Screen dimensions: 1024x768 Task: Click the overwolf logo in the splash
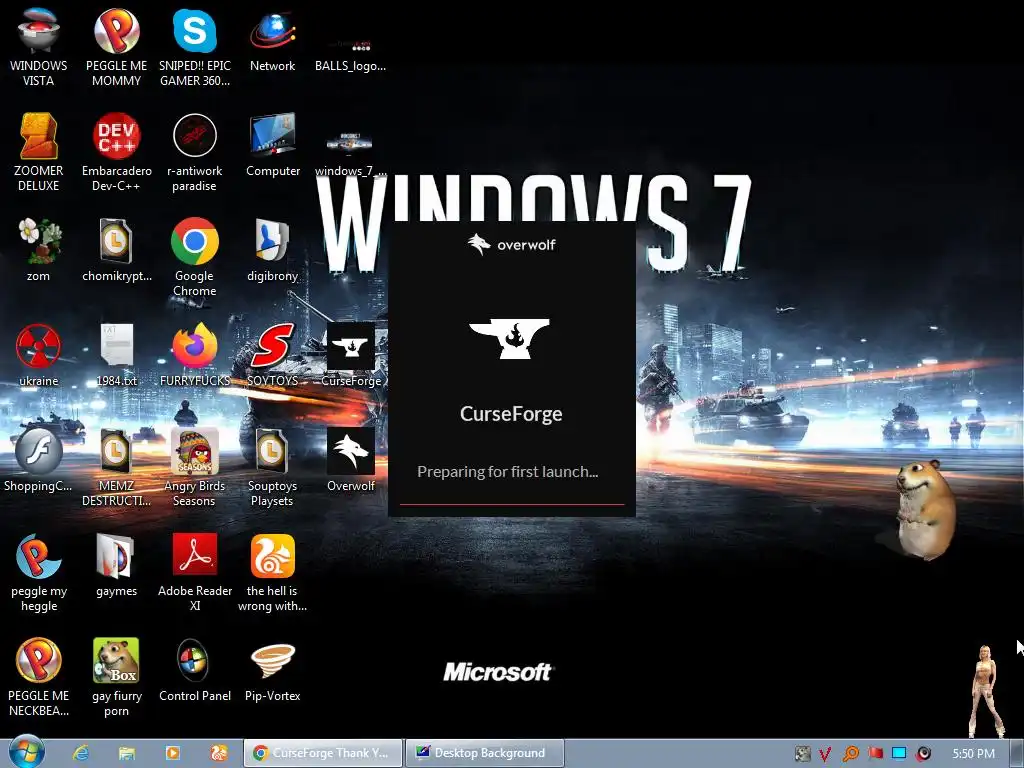point(512,245)
